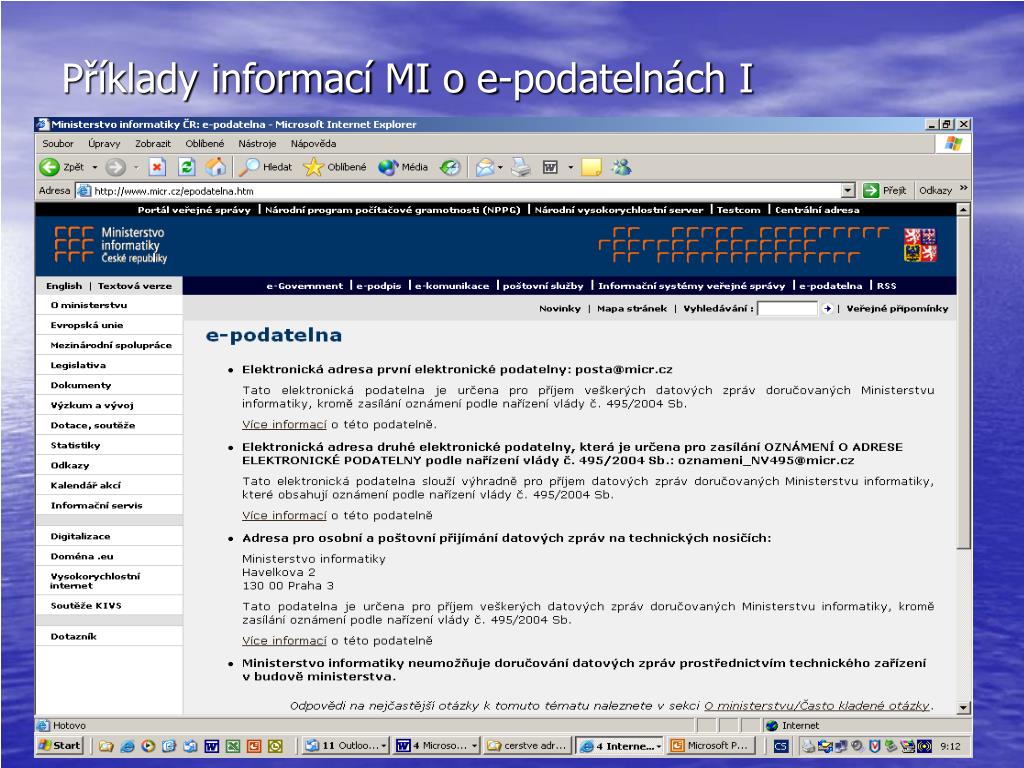Stop page loading with red X icon
This screenshot has height=768, width=1024.
click(157, 167)
